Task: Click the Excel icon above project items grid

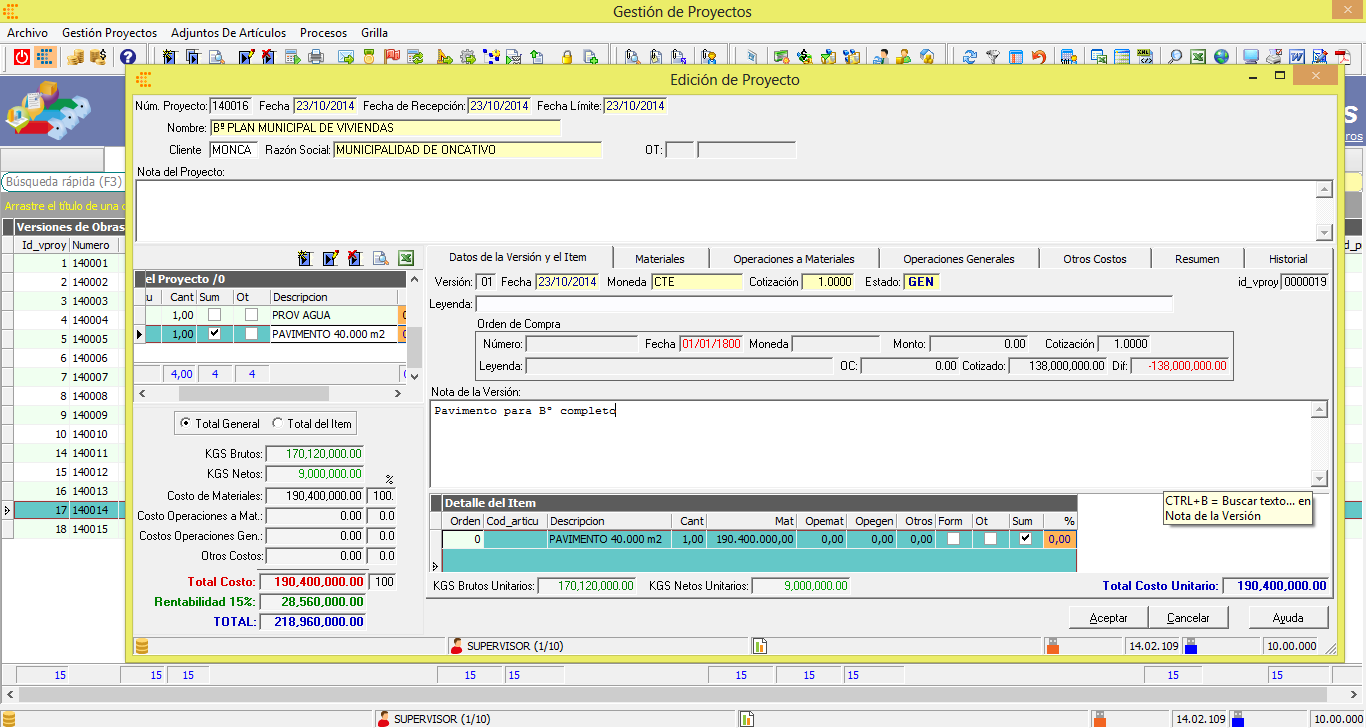Action: point(405,258)
